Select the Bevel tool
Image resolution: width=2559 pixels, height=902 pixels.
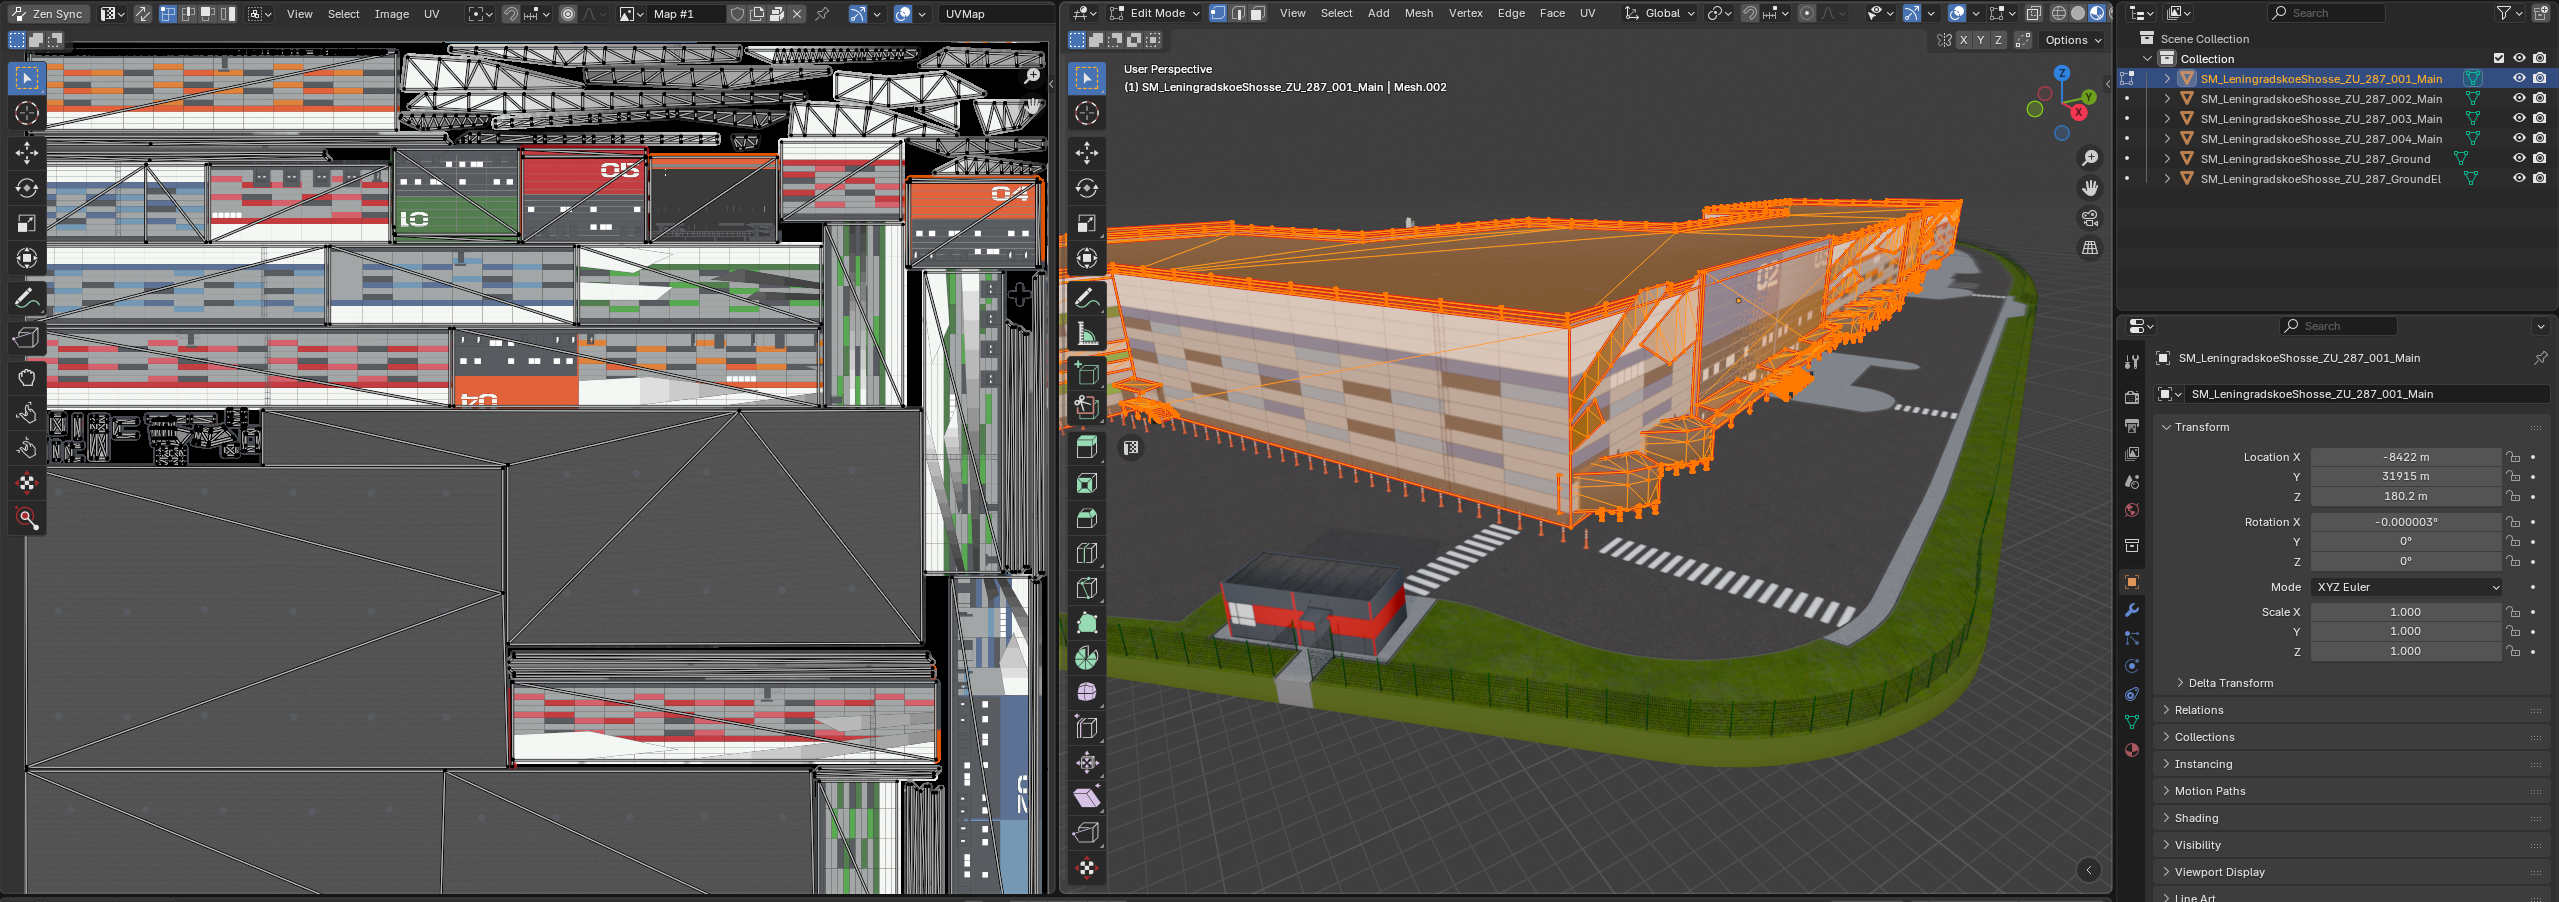point(1087,519)
